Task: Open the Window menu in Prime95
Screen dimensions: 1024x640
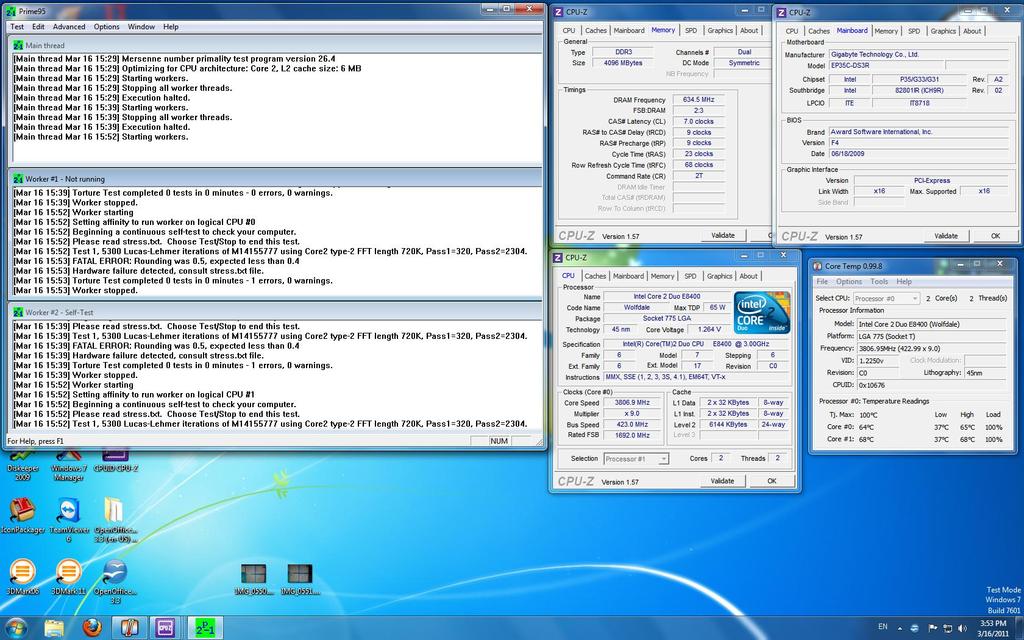Action: (141, 27)
